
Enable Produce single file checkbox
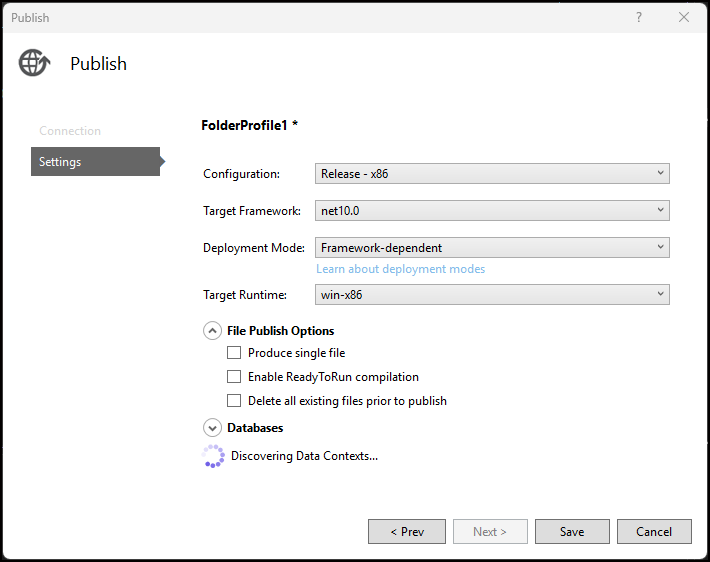click(234, 353)
